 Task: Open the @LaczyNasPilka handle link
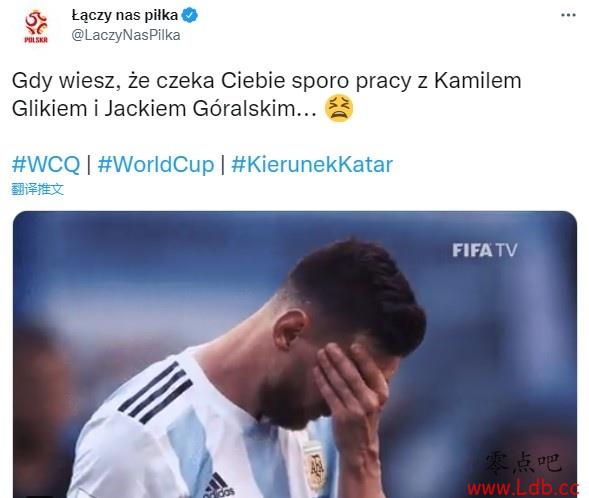pos(125,35)
